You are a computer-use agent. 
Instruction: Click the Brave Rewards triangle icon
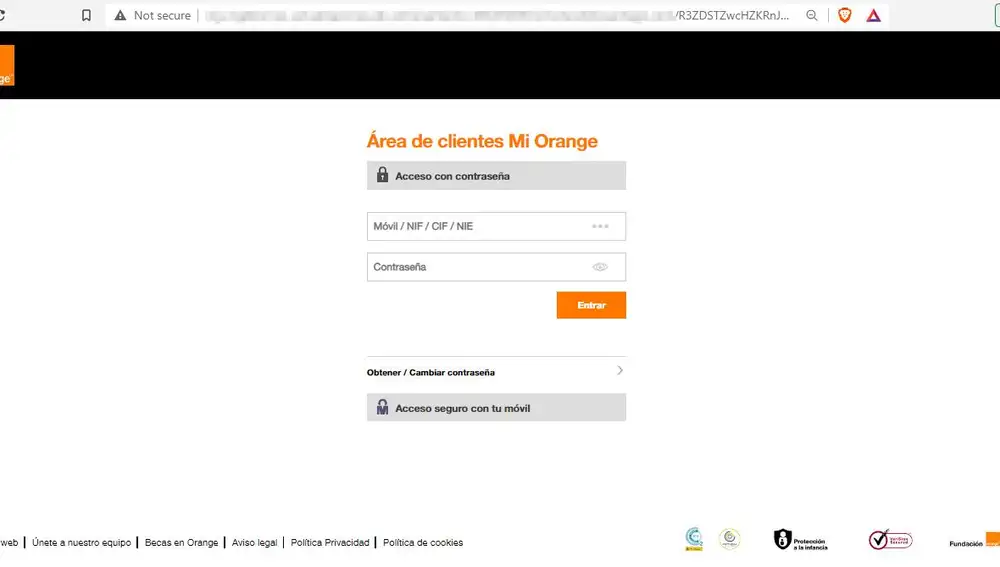[873, 15]
